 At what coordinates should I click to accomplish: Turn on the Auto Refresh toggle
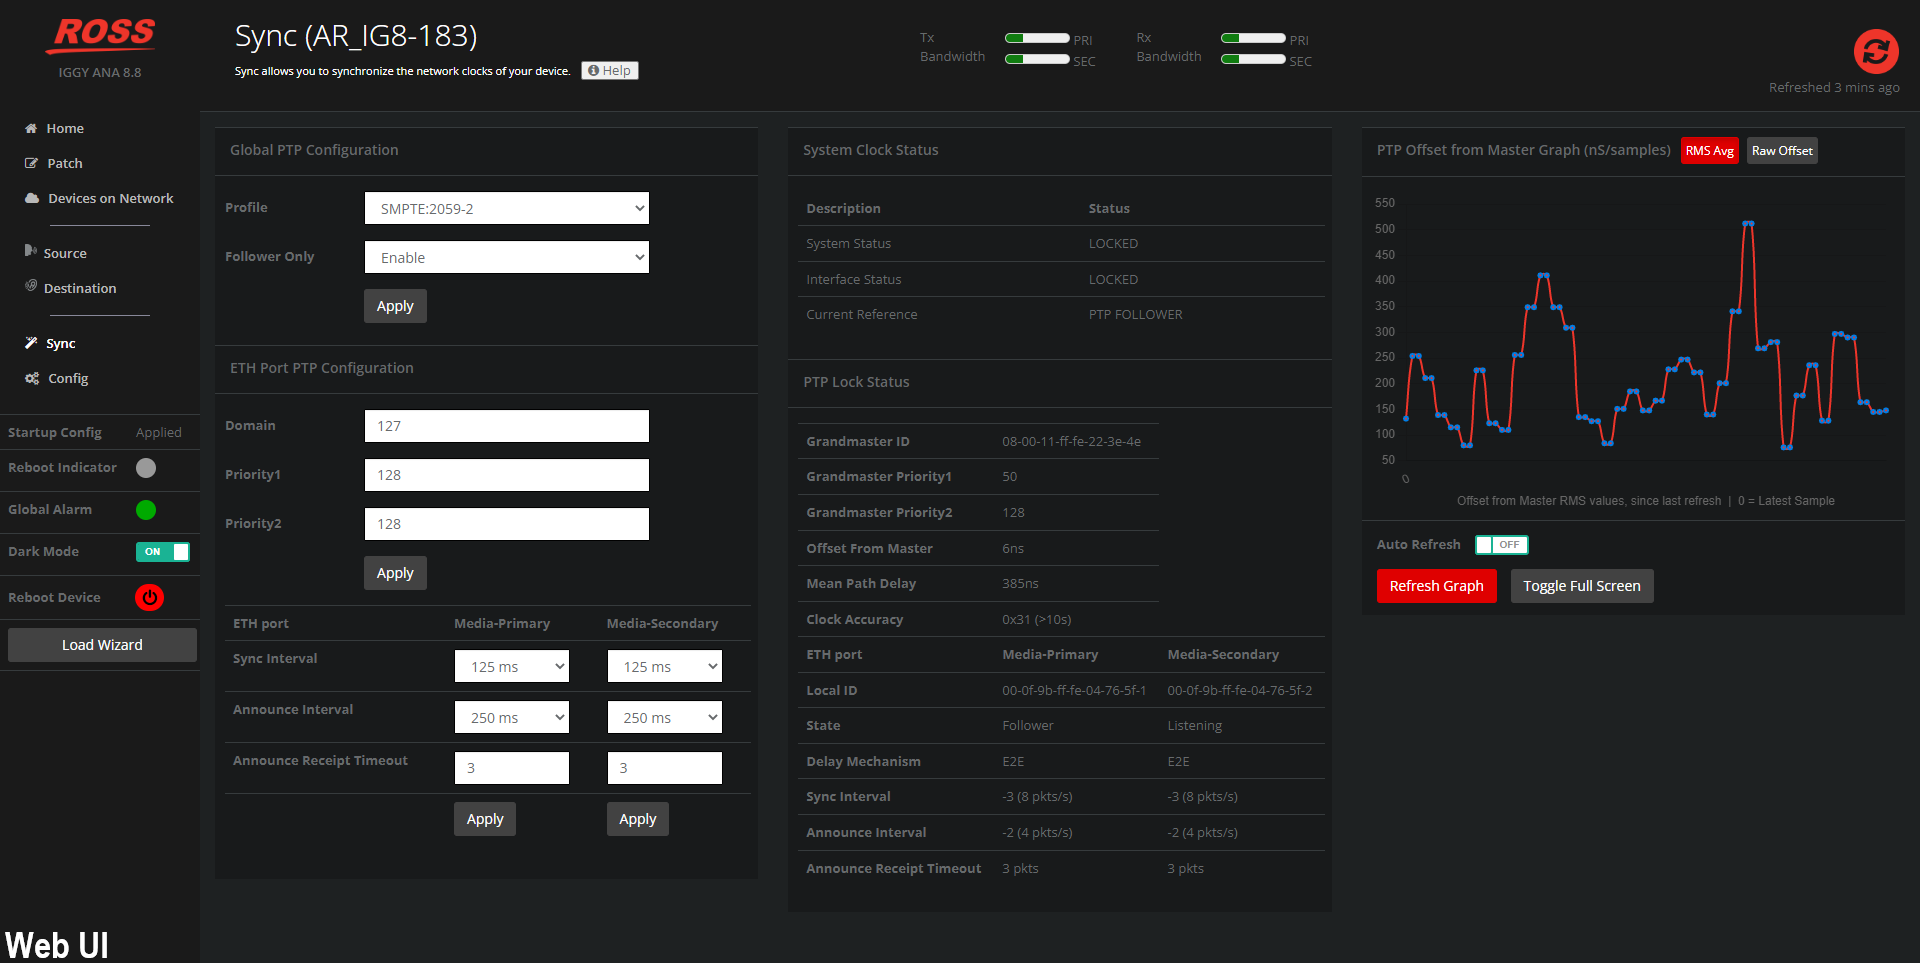[x=1502, y=545]
